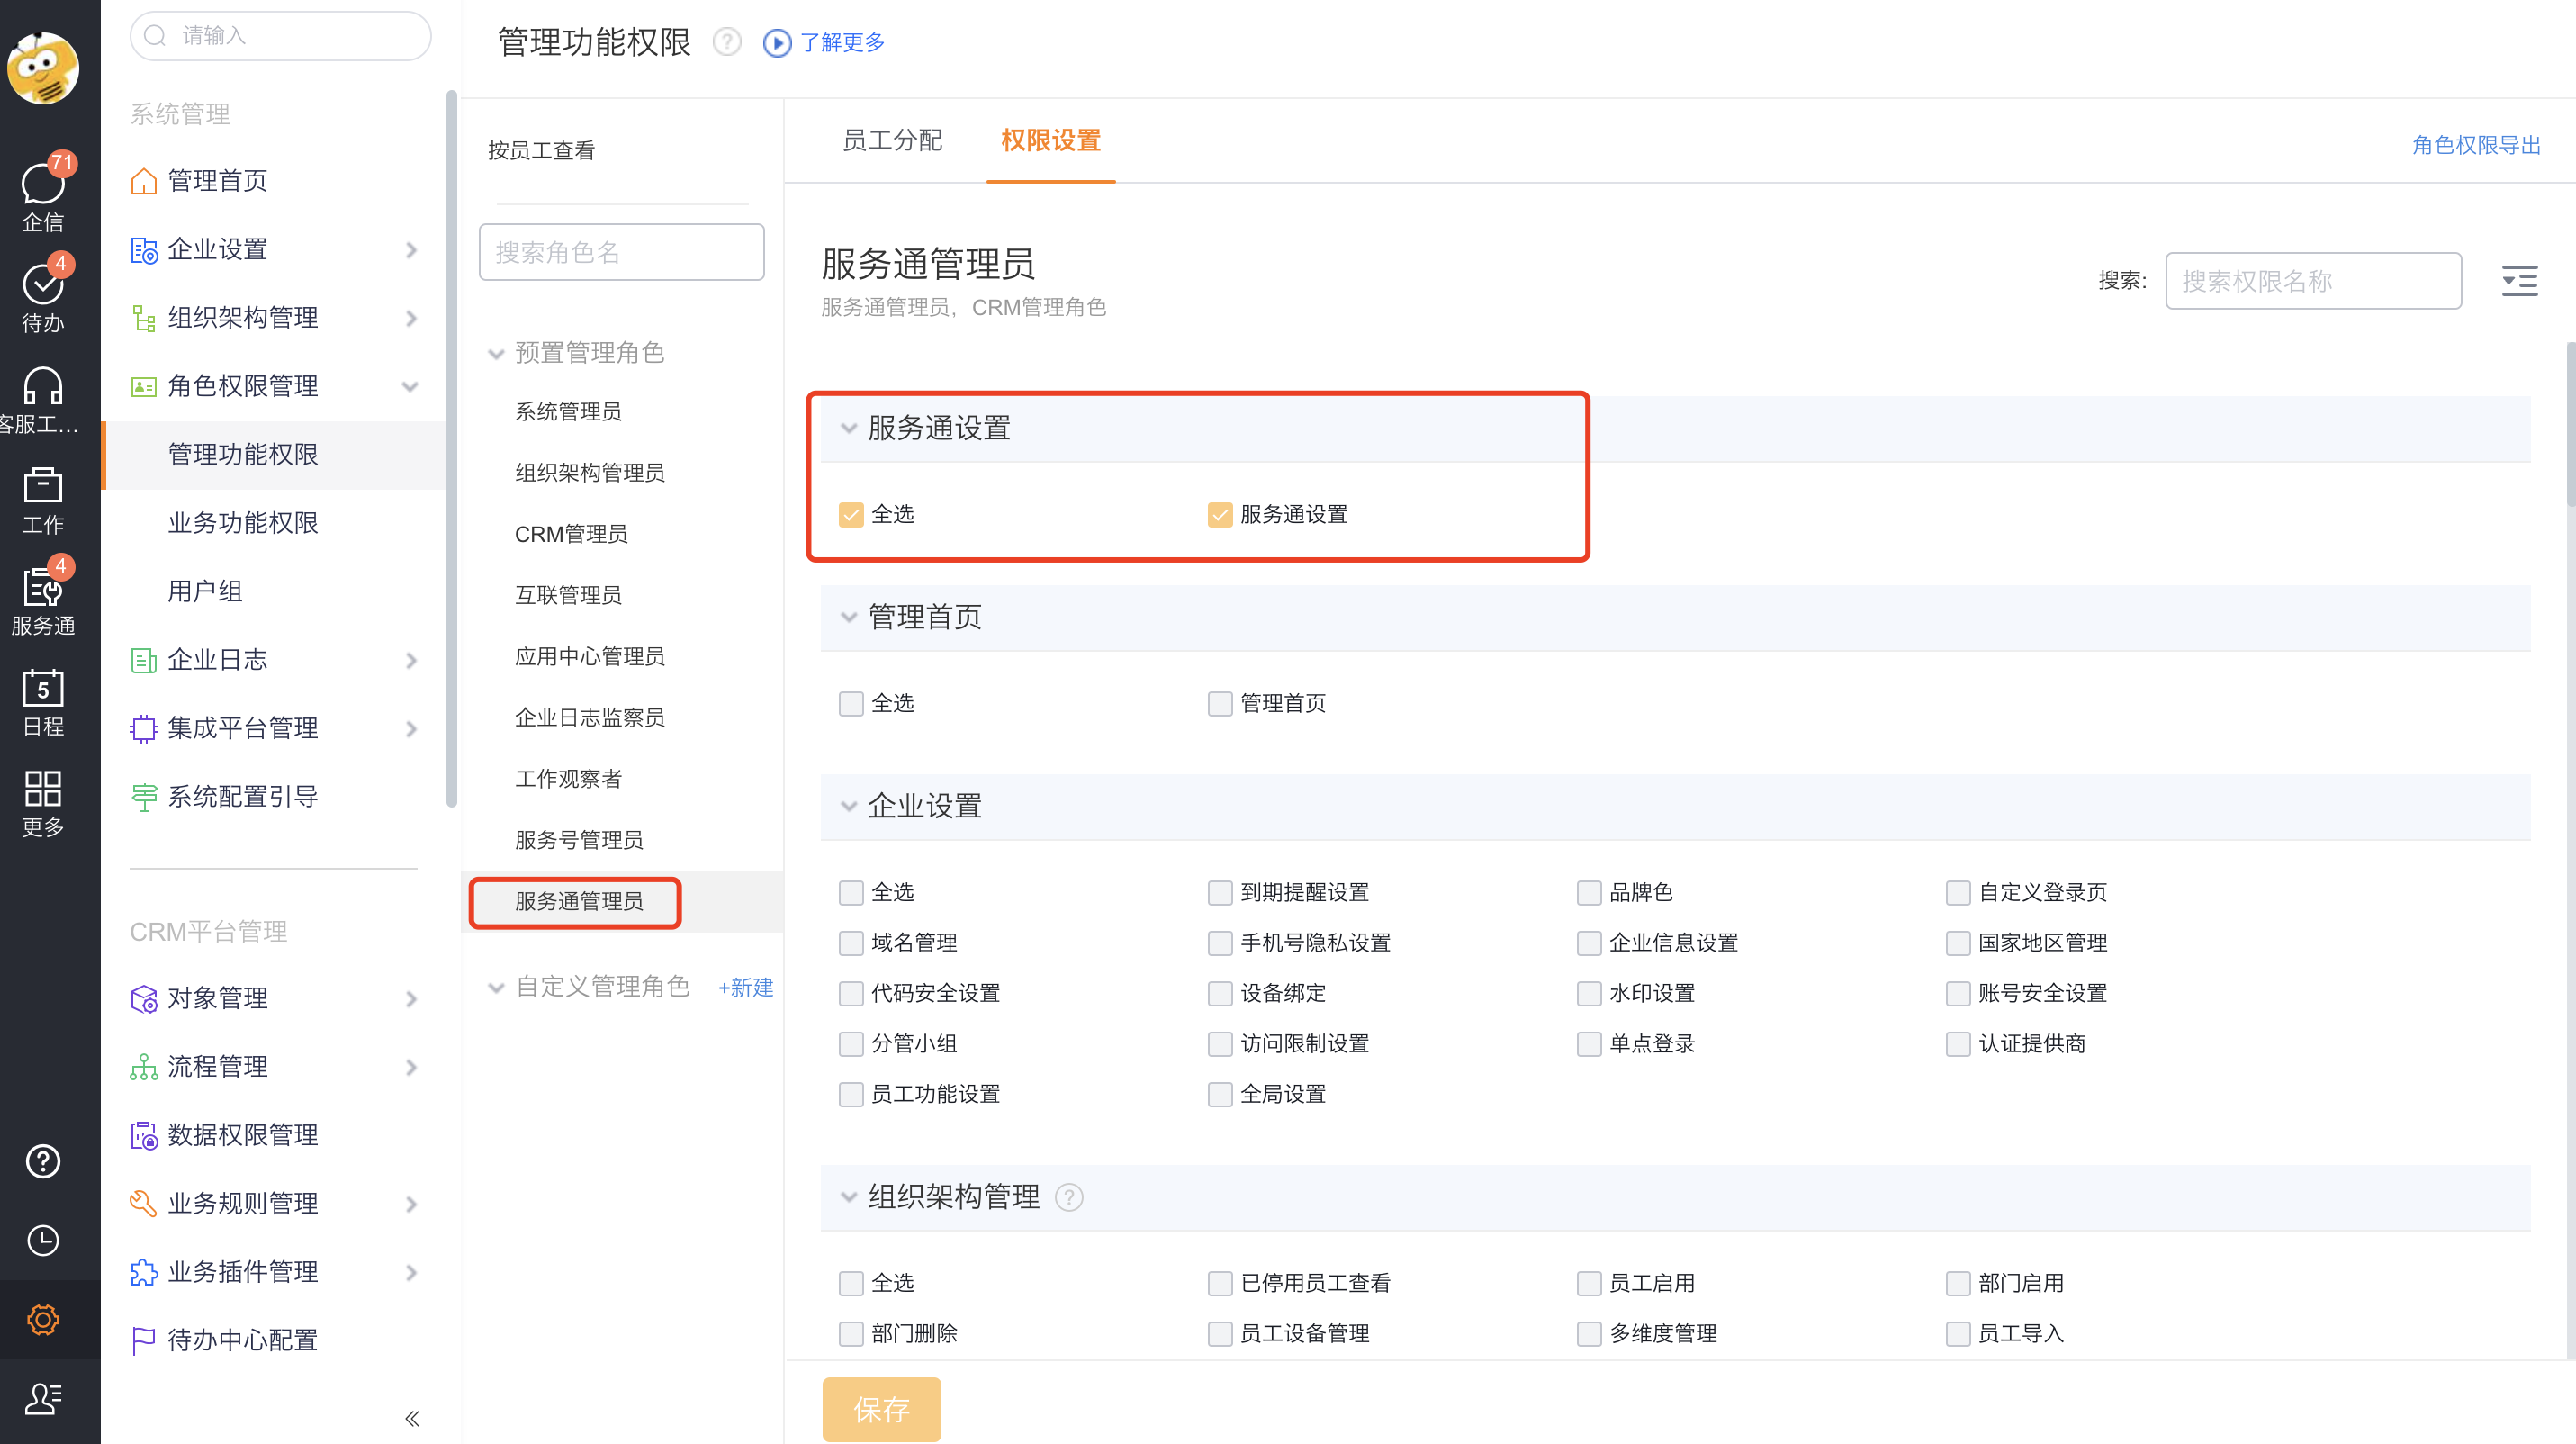Switch to the 员工分配 tab
The width and height of the screenshot is (2576, 1444).
coord(893,140)
